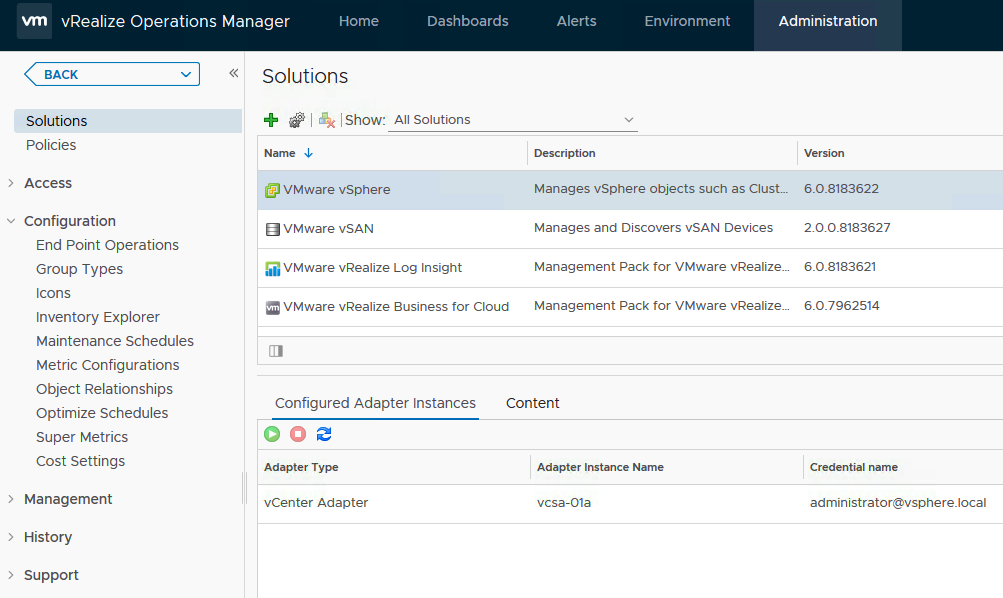Start collecting with the green play icon
1003x598 pixels.
[271, 434]
